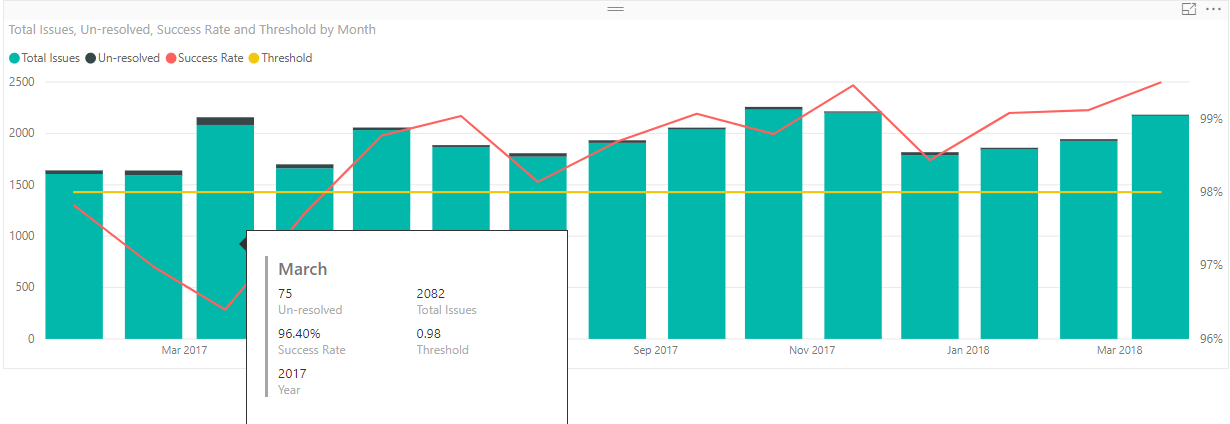1230x424 pixels.
Task: Open Focus mode icon on the chart
Action: [1189, 9]
